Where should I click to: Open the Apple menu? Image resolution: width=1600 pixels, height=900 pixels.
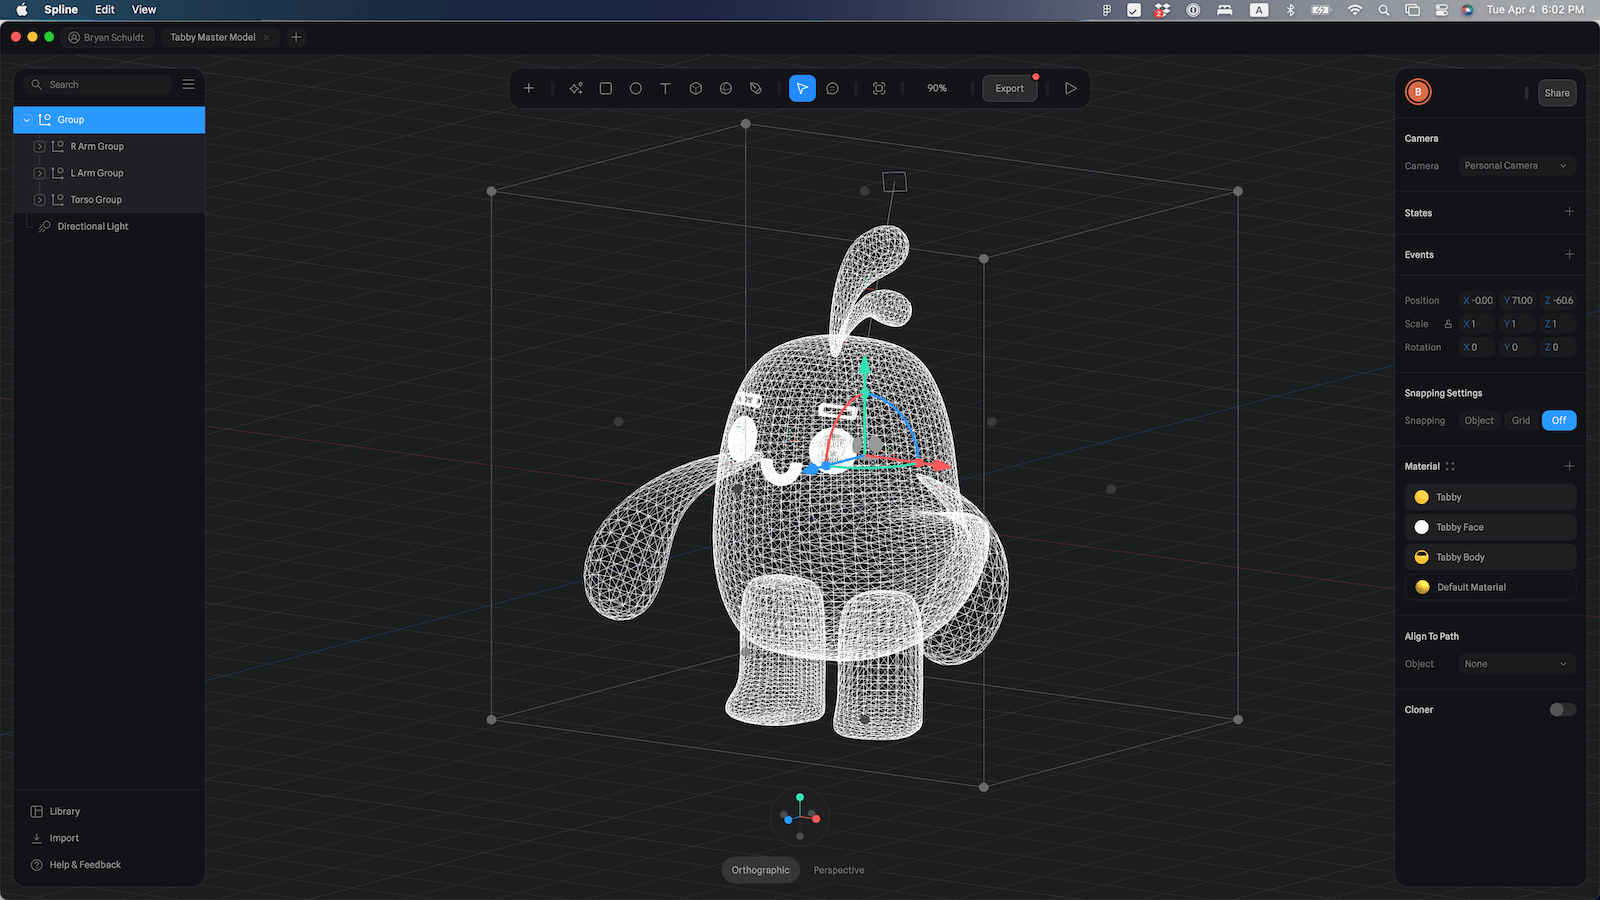22,10
